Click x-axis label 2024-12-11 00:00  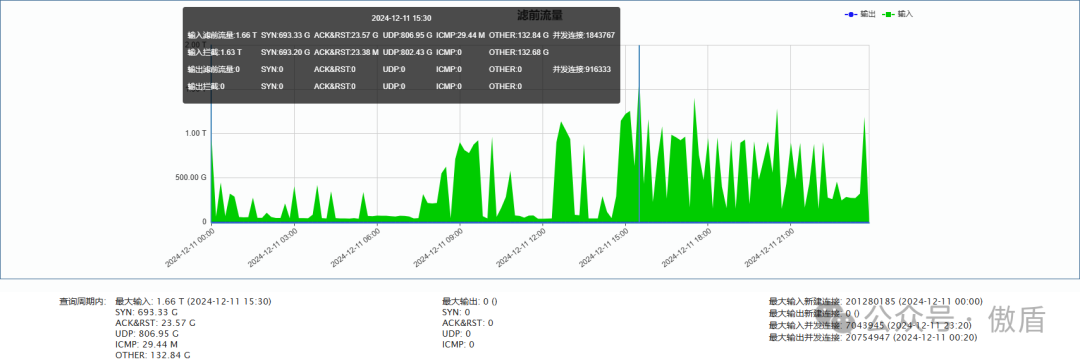190,248
